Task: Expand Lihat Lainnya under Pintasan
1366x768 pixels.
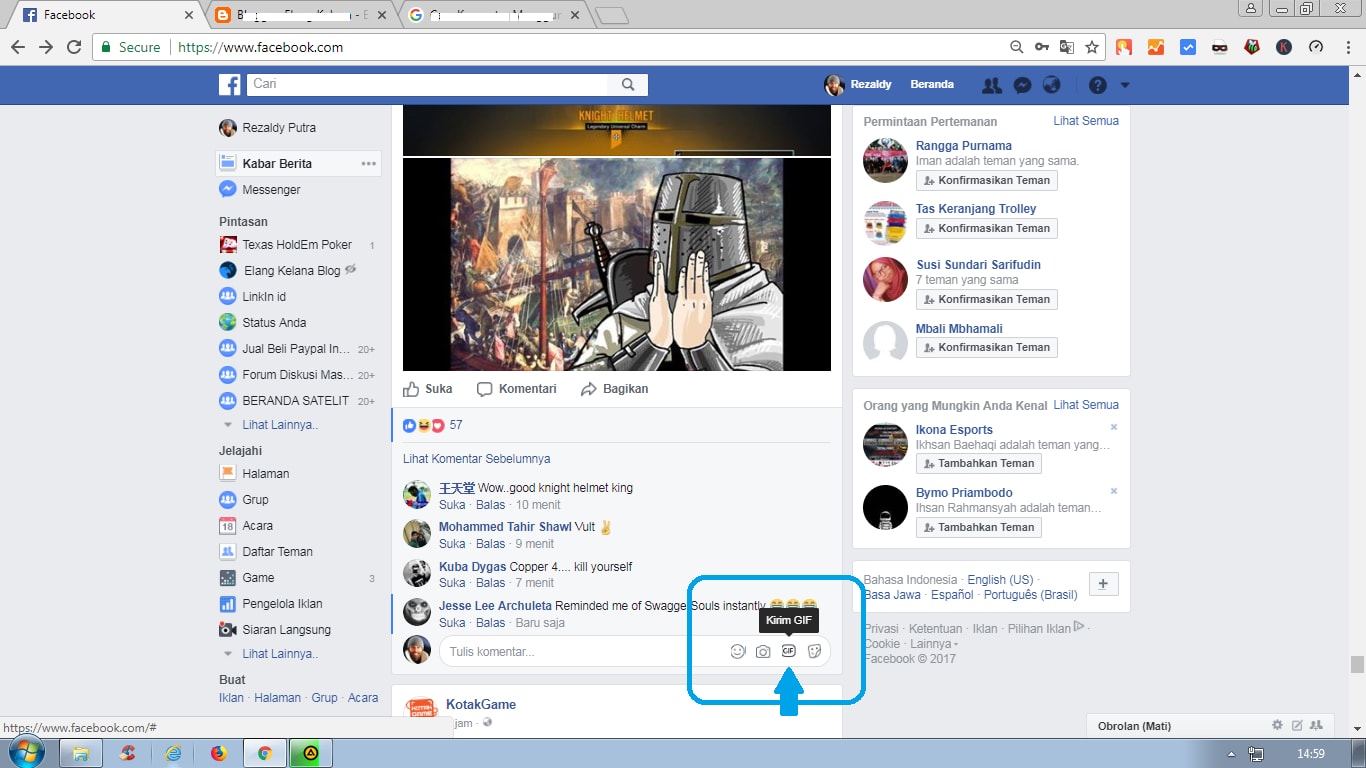Action: coord(280,425)
